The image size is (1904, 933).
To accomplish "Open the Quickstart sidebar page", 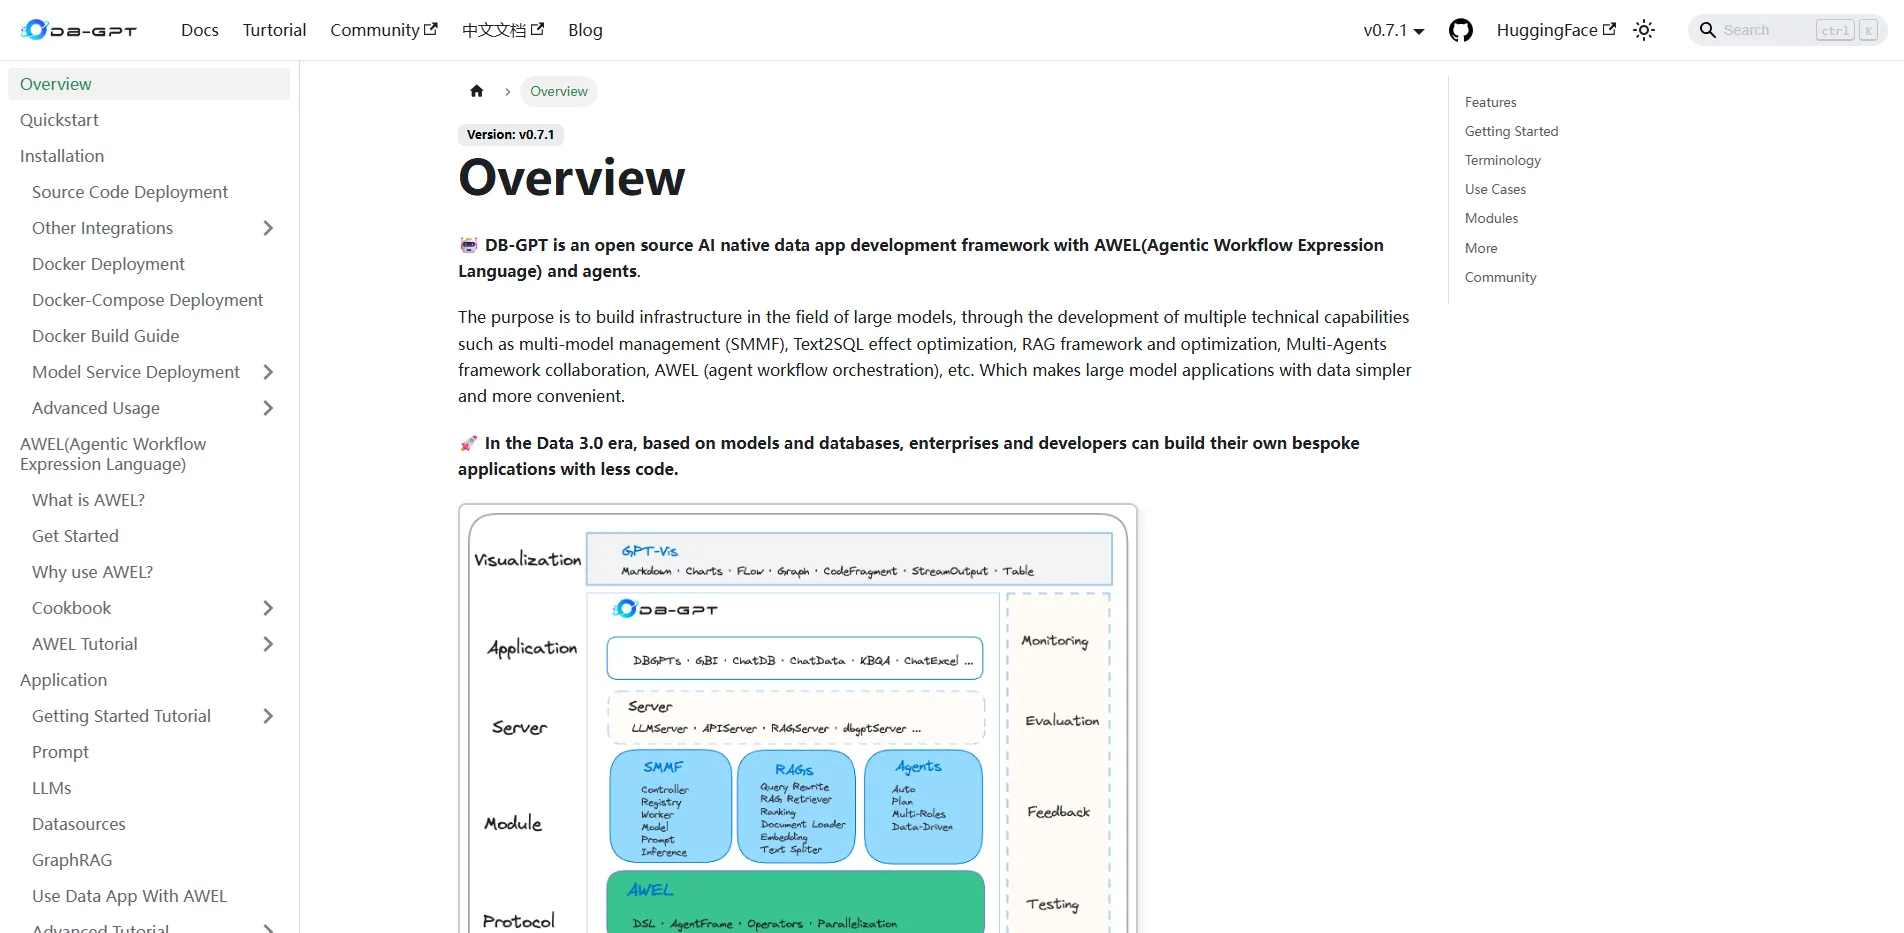I will (x=59, y=119).
